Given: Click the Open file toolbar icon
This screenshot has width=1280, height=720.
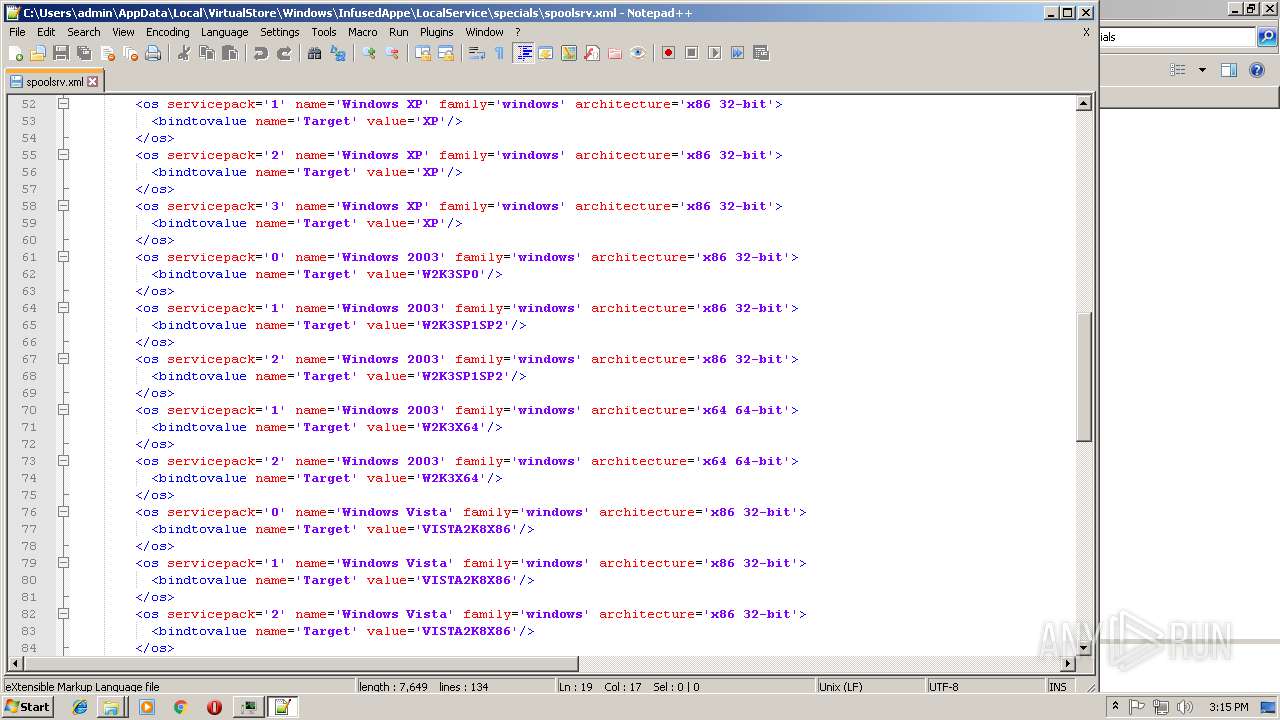Looking at the screenshot, I should click(x=38, y=53).
